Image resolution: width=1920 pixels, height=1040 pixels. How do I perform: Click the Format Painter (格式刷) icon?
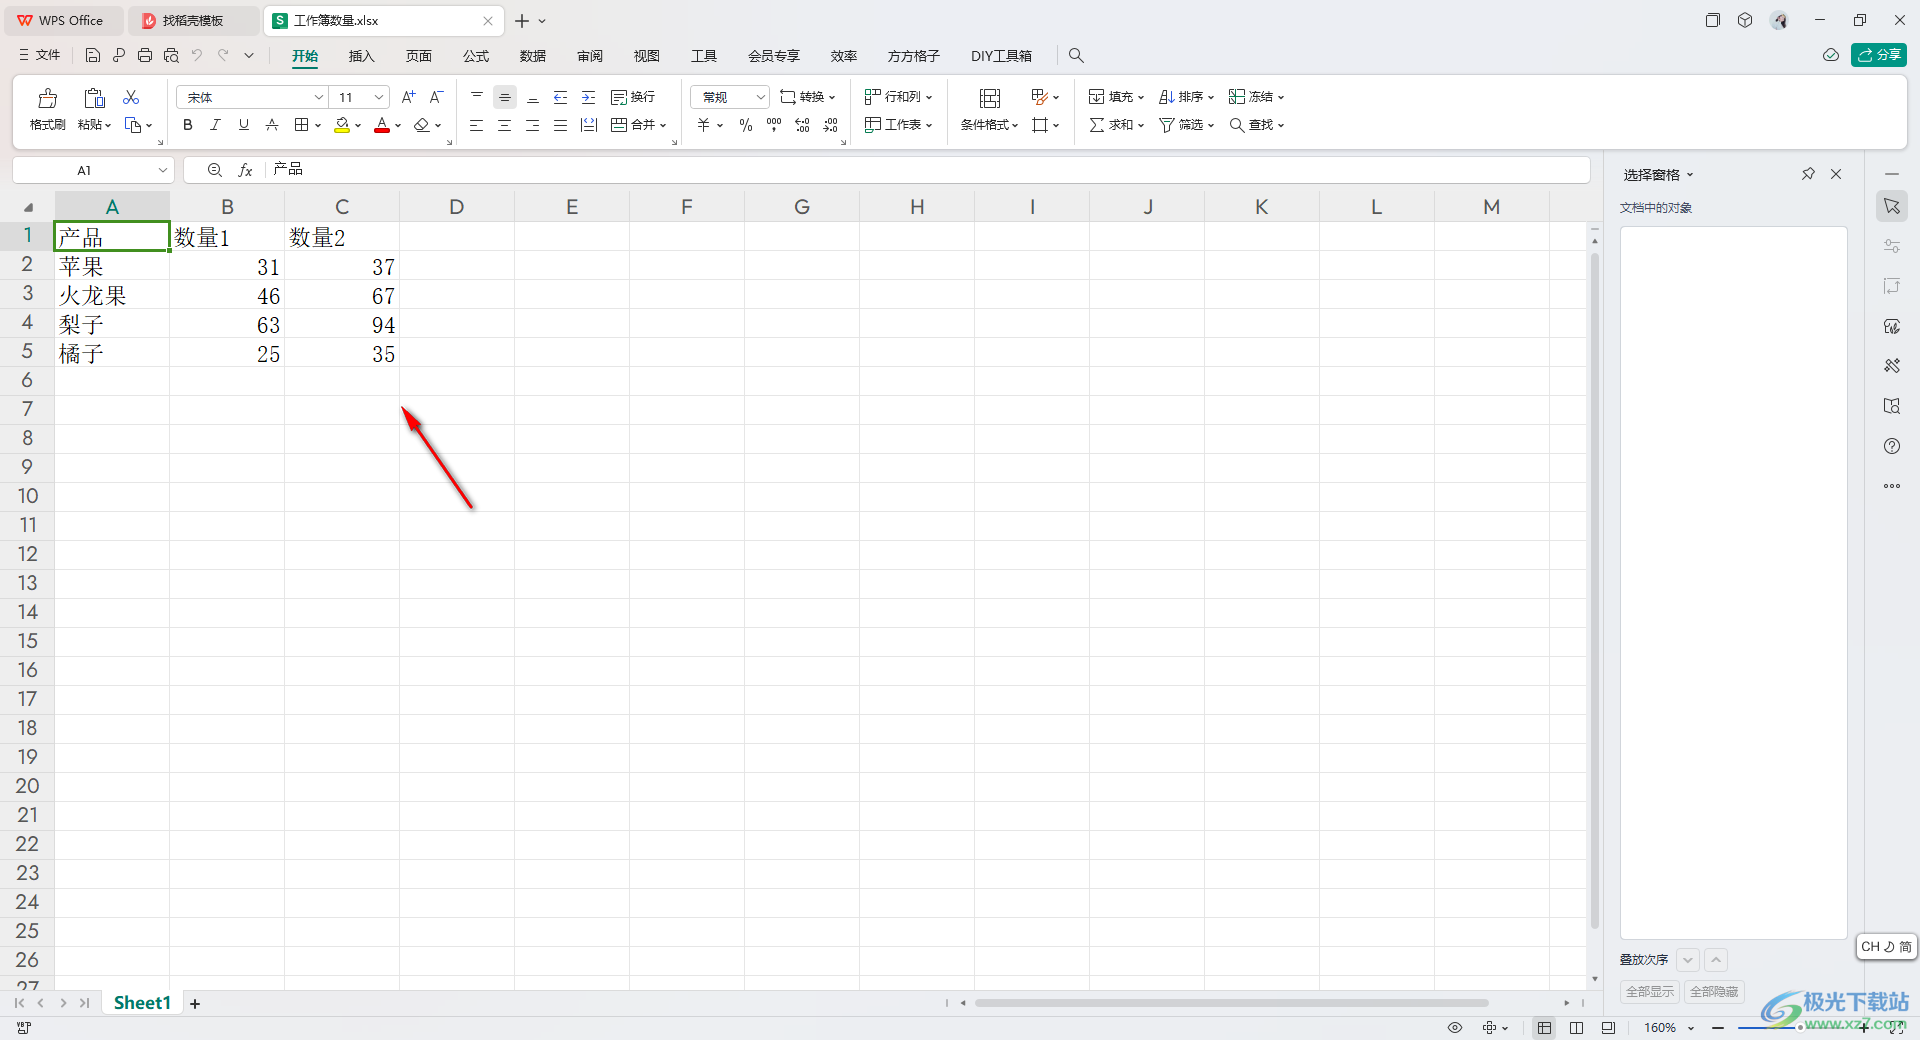tap(47, 98)
